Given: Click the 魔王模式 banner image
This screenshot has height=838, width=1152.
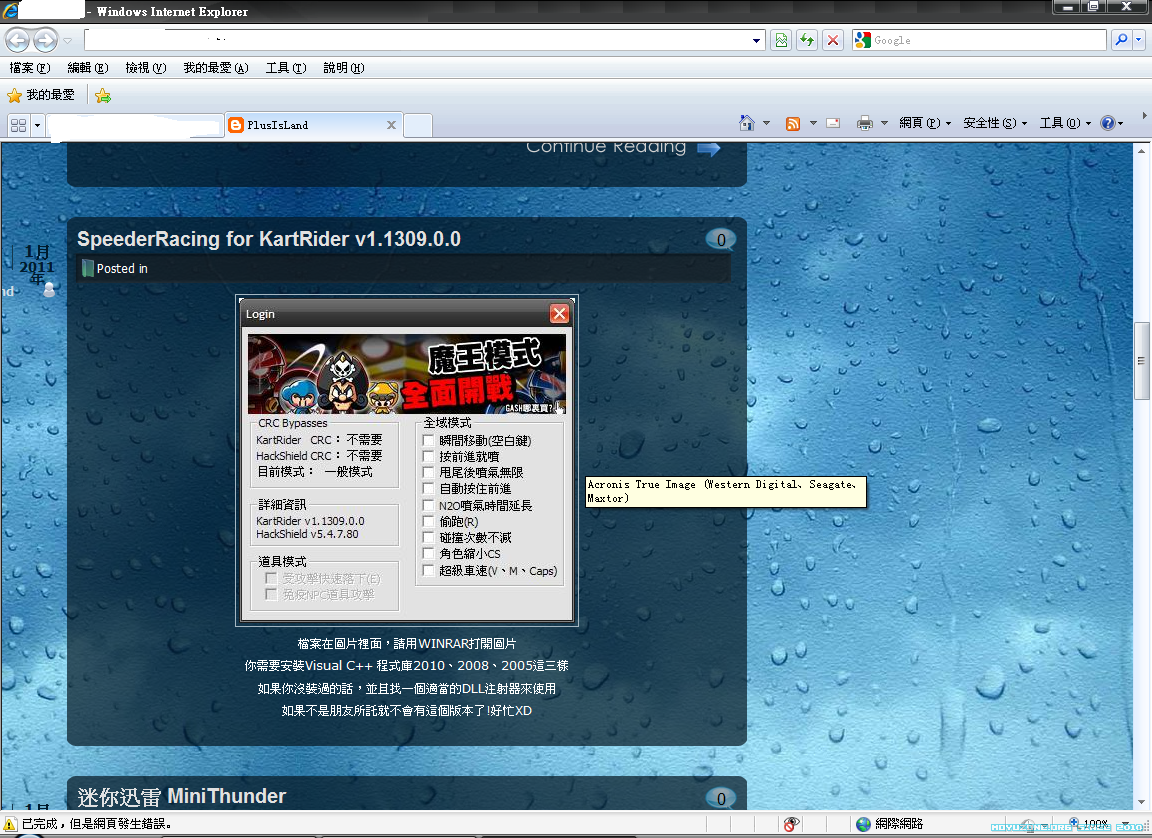Looking at the screenshot, I should 407,374.
